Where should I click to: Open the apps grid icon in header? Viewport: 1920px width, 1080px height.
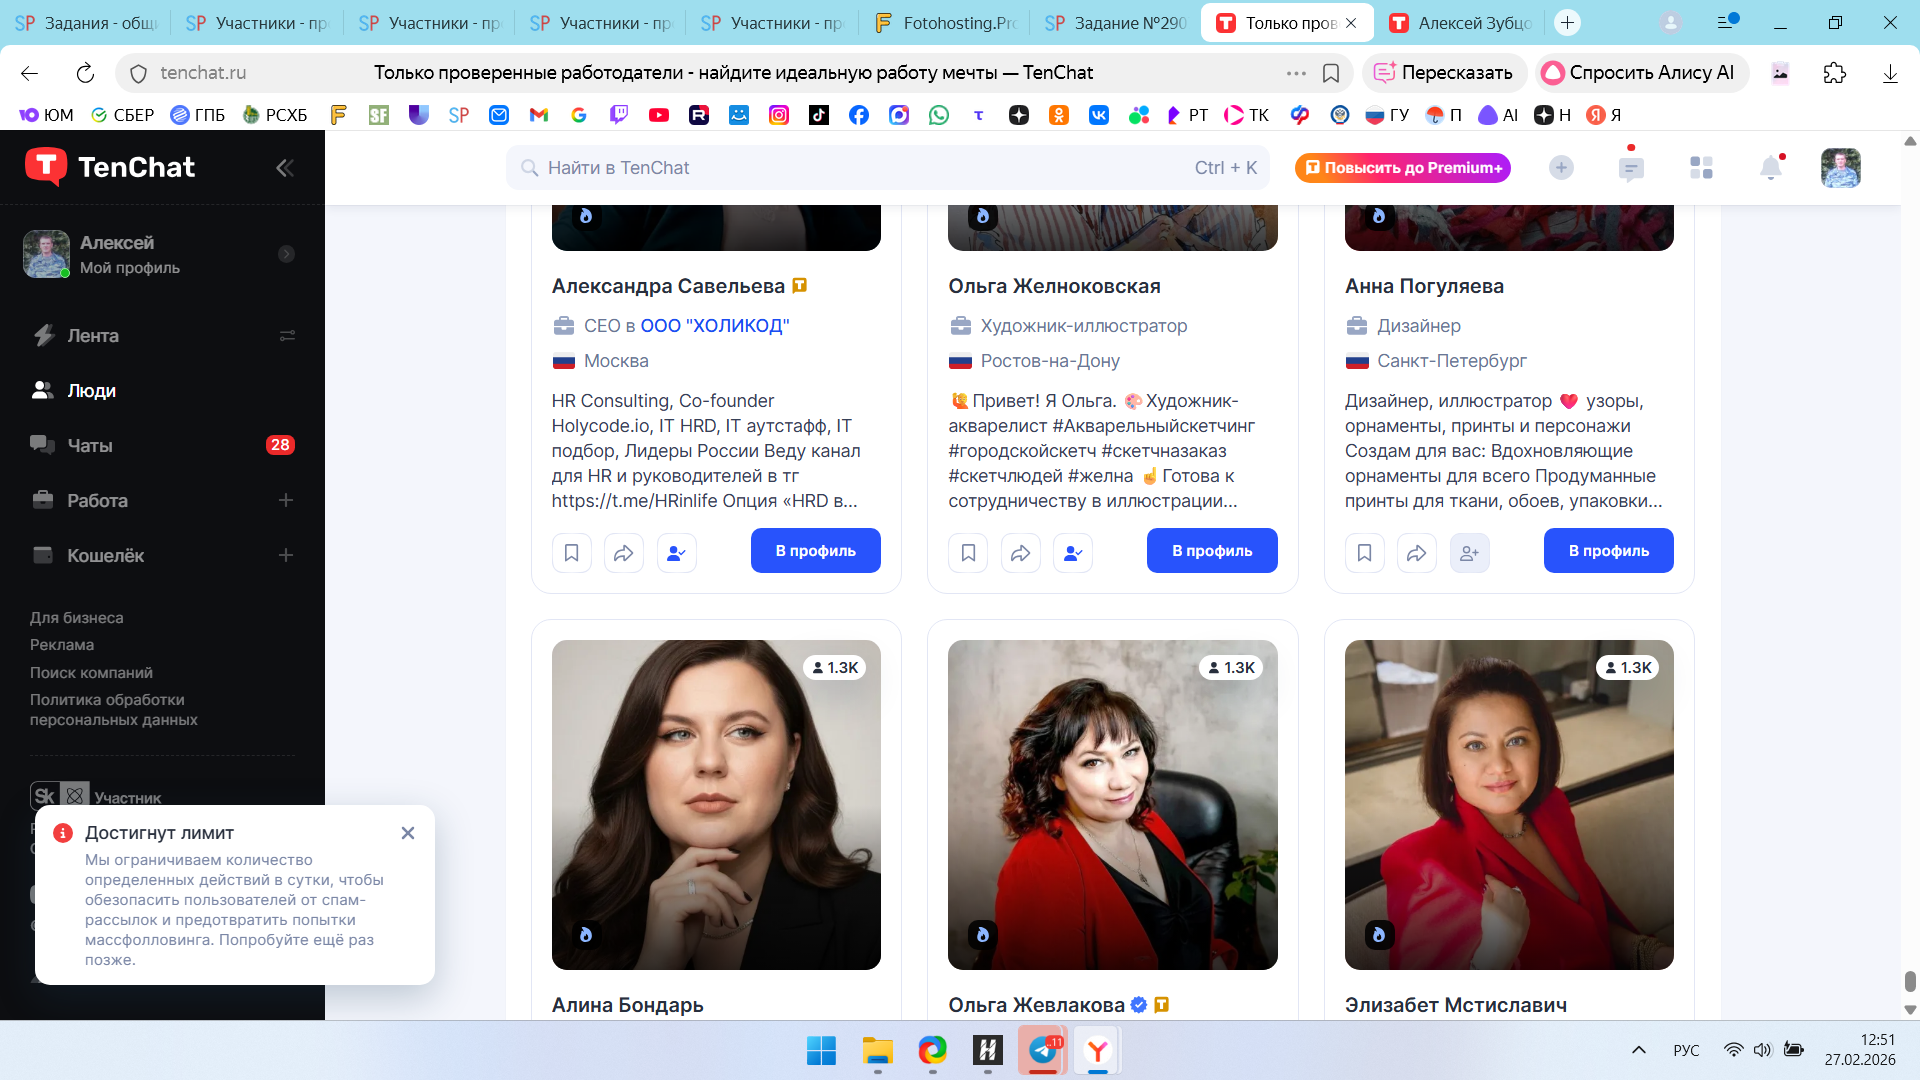[1701, 168]
